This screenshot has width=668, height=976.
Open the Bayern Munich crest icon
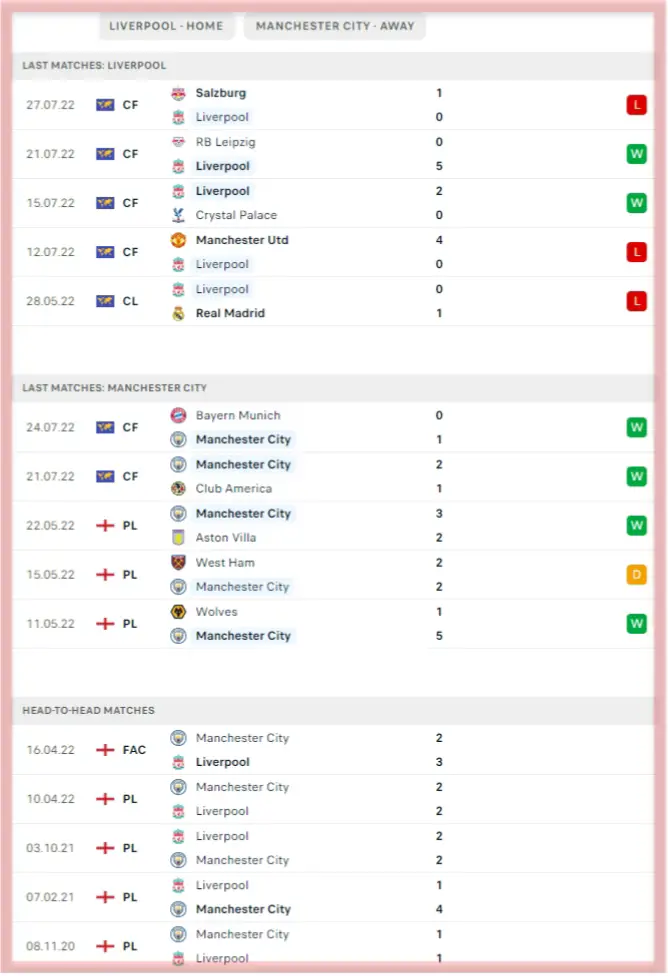[x=178, y=415]
